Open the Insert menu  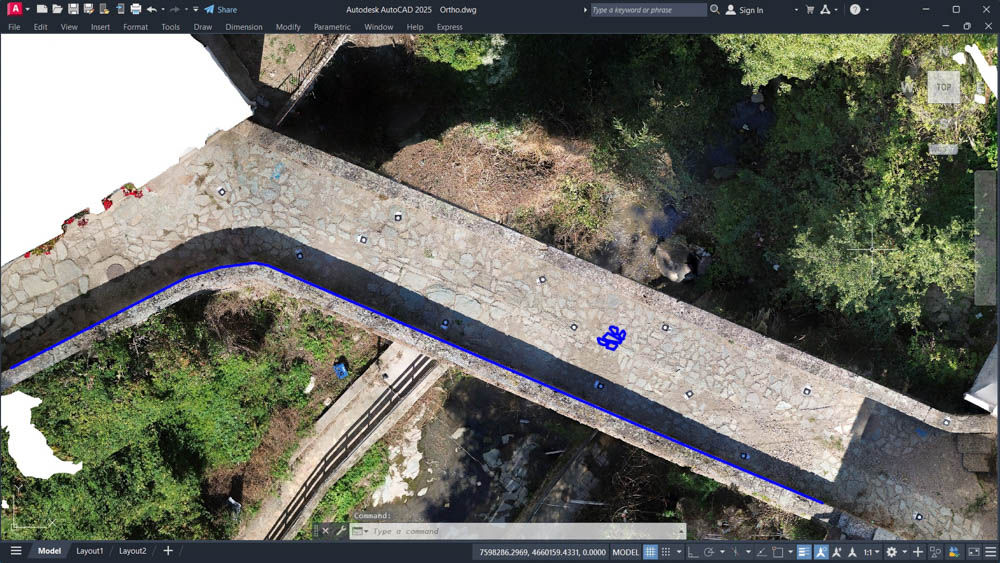coord(100,27)
